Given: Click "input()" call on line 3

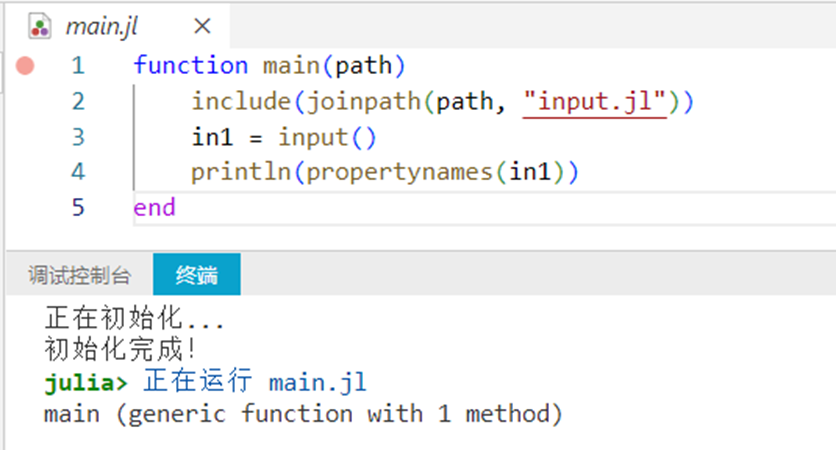Looking at the screenshot, I should click(327, 137).
